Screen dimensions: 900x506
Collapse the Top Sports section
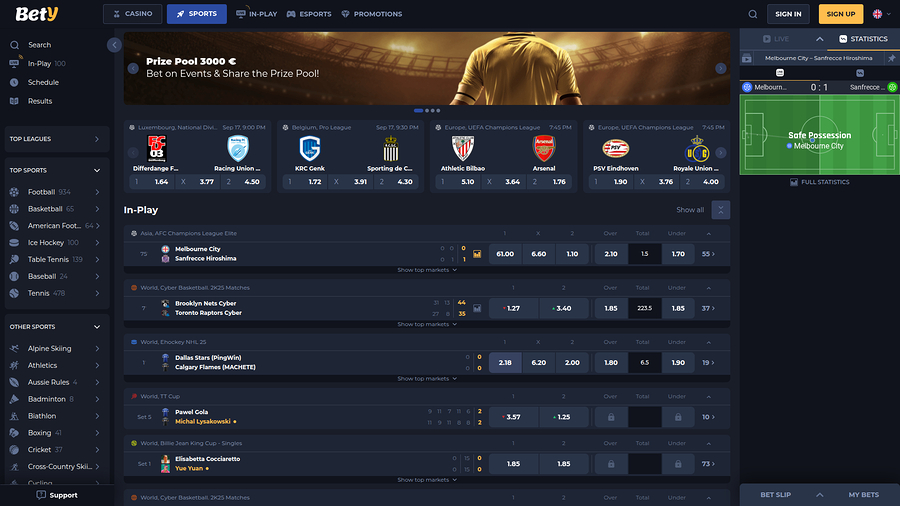(x=96, y=170)
